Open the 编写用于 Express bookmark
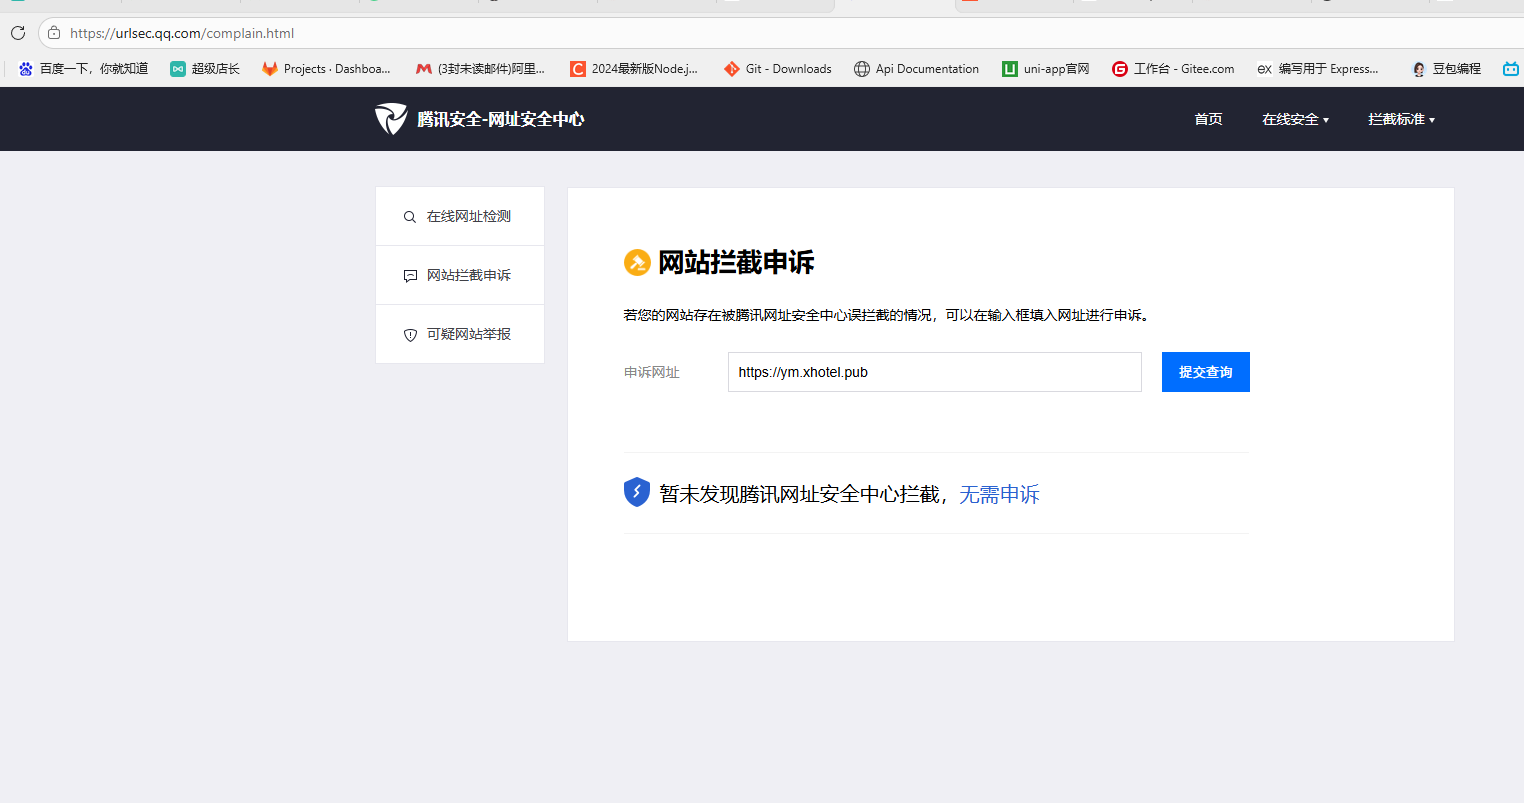This screenshot has width=1524, height=803. tap(1318, 69)
